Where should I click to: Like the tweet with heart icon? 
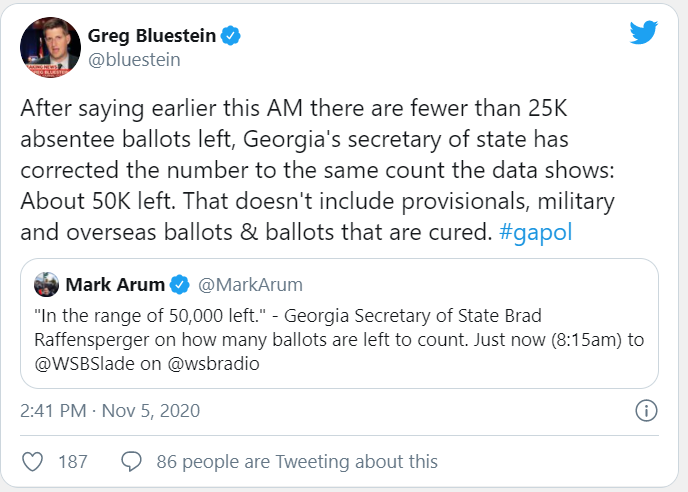32,462
